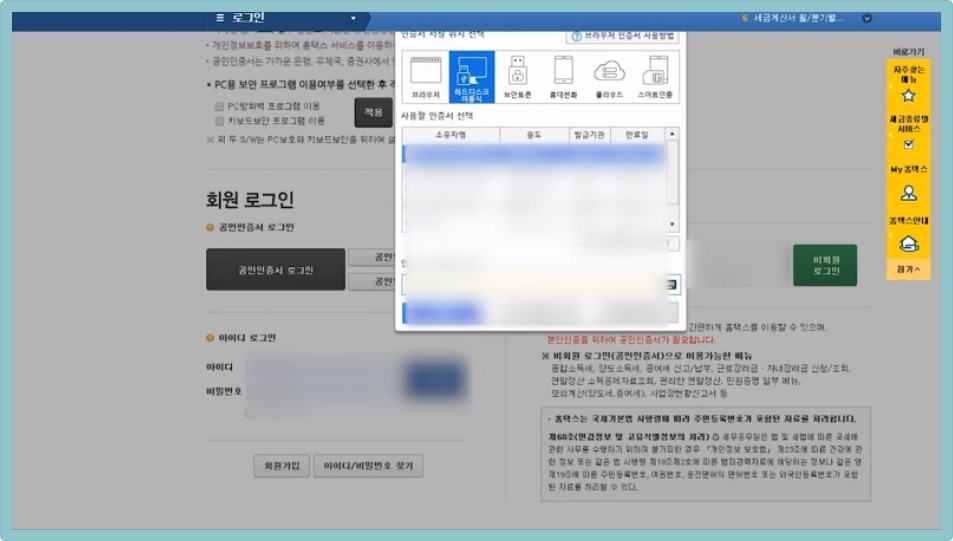The width and height of the screenshot is (953, 541).
Task: Sort certificates by 용도 column
Action: coord(534,135)
